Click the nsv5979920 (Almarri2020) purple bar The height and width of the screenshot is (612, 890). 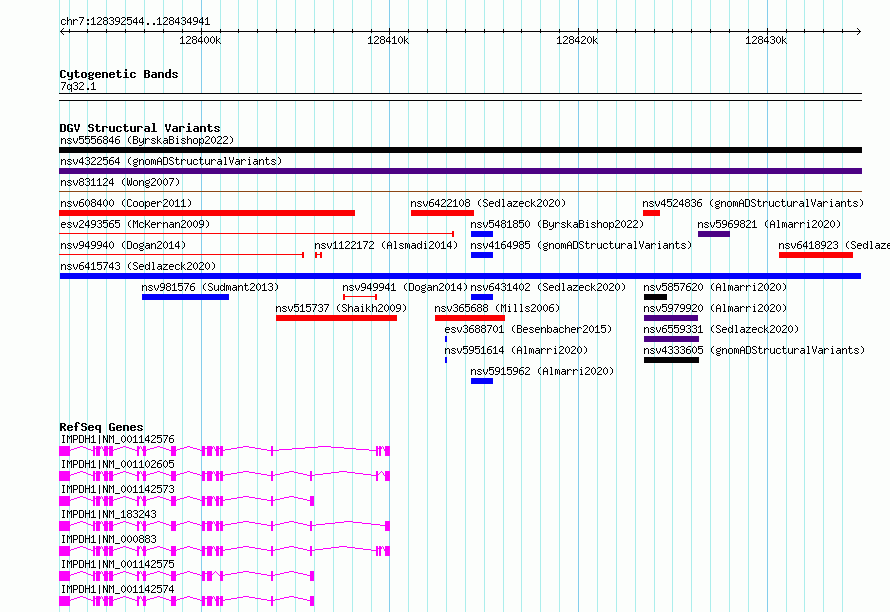[x=671, y=318]
